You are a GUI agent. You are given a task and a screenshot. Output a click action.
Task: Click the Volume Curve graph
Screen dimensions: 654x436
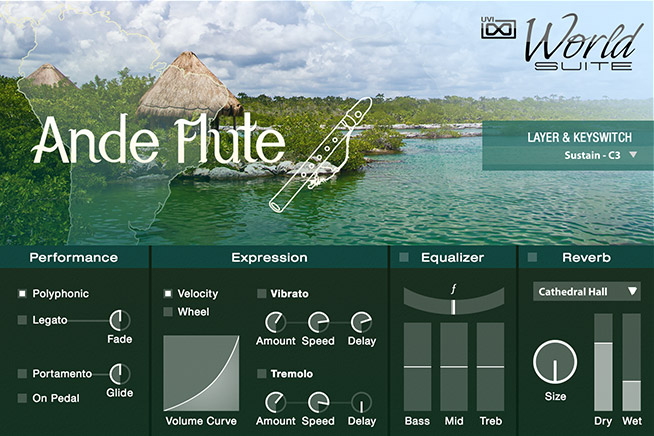pos(201,373)
